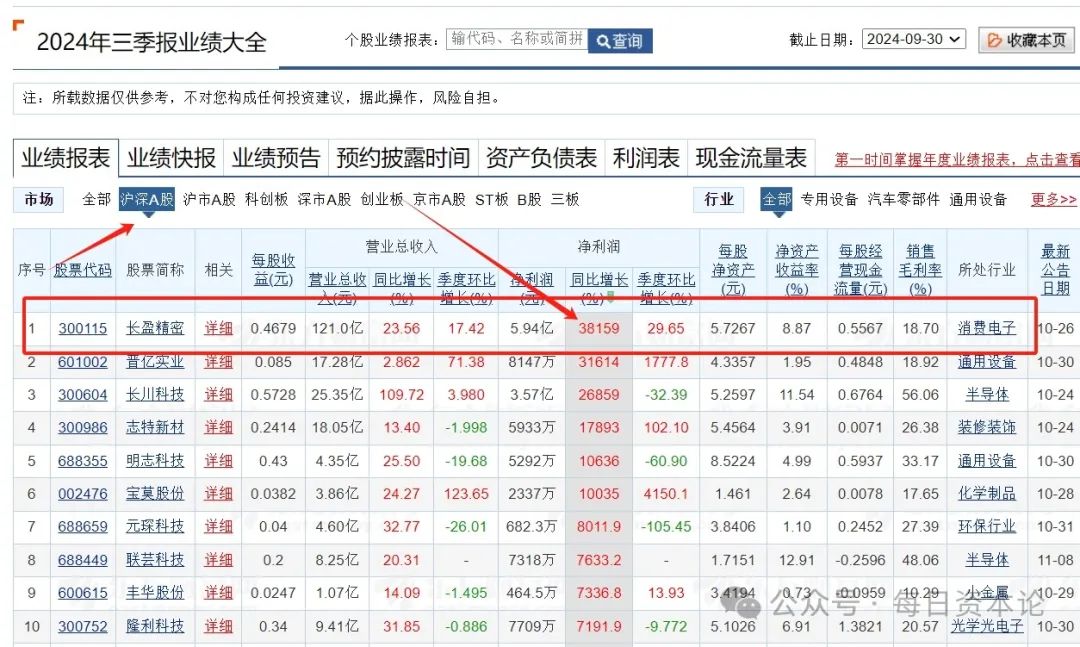Sort by the 每股净资产(元) column header
This screenshot has width=1080, height=647.
(733, 270)
